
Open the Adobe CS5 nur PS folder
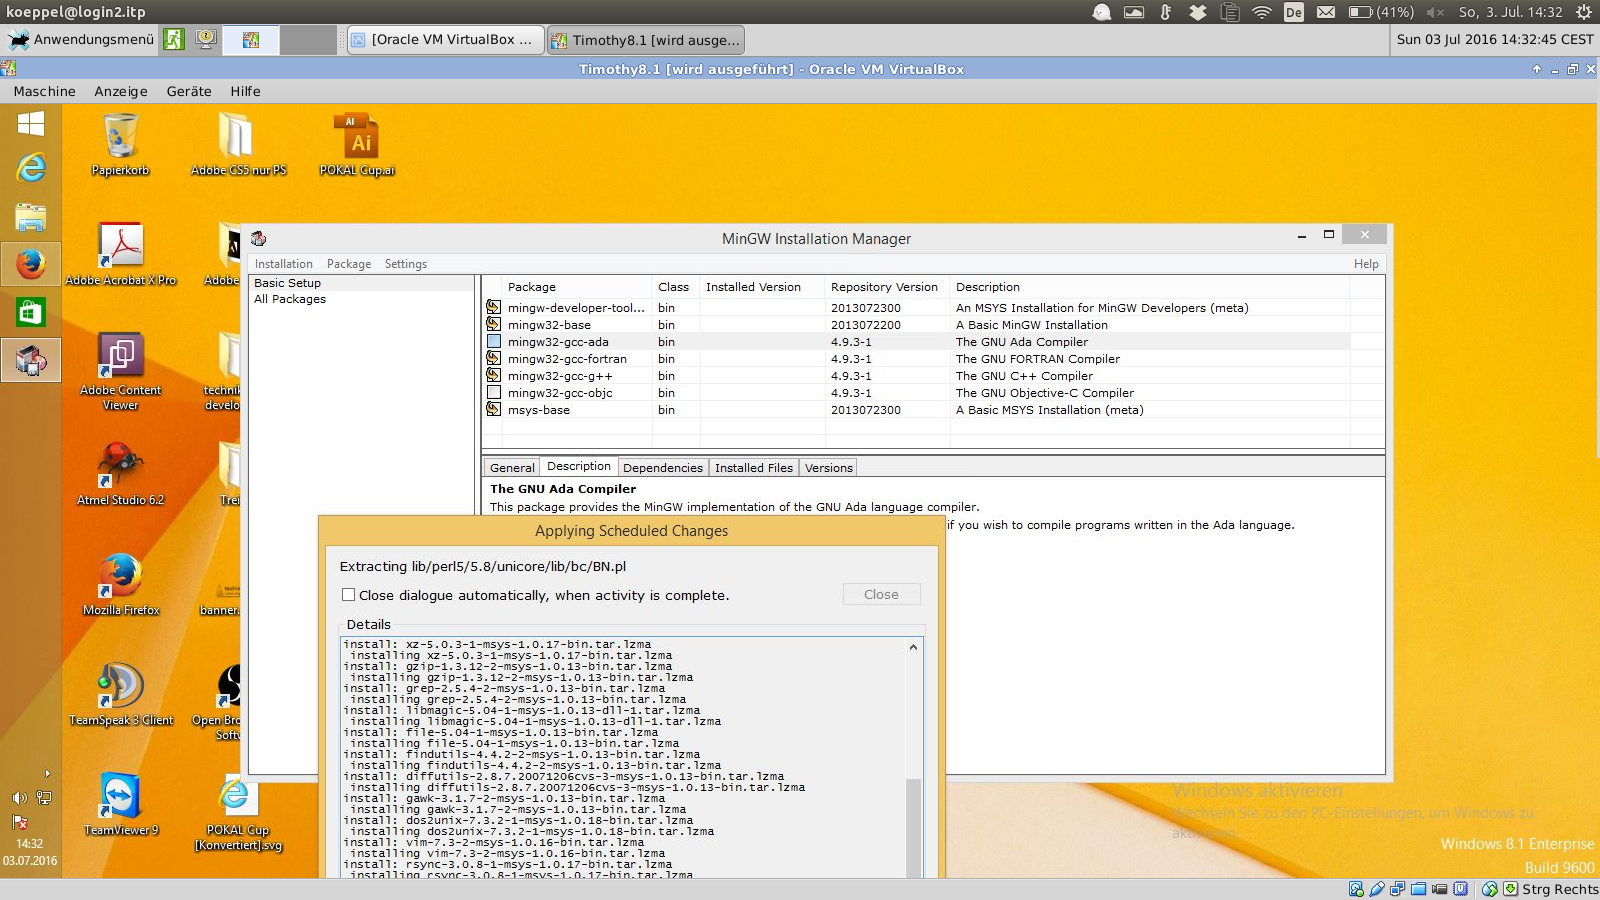click(x=238, y=144)
